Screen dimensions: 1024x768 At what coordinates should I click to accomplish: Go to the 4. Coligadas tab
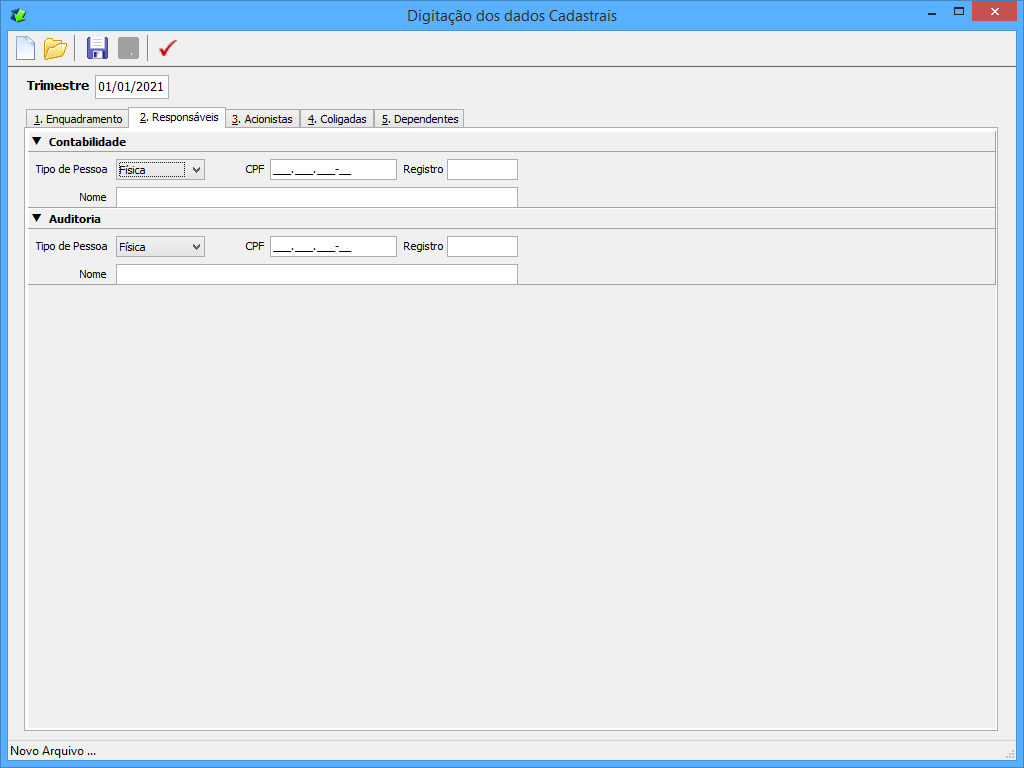(x=337, y=119)
